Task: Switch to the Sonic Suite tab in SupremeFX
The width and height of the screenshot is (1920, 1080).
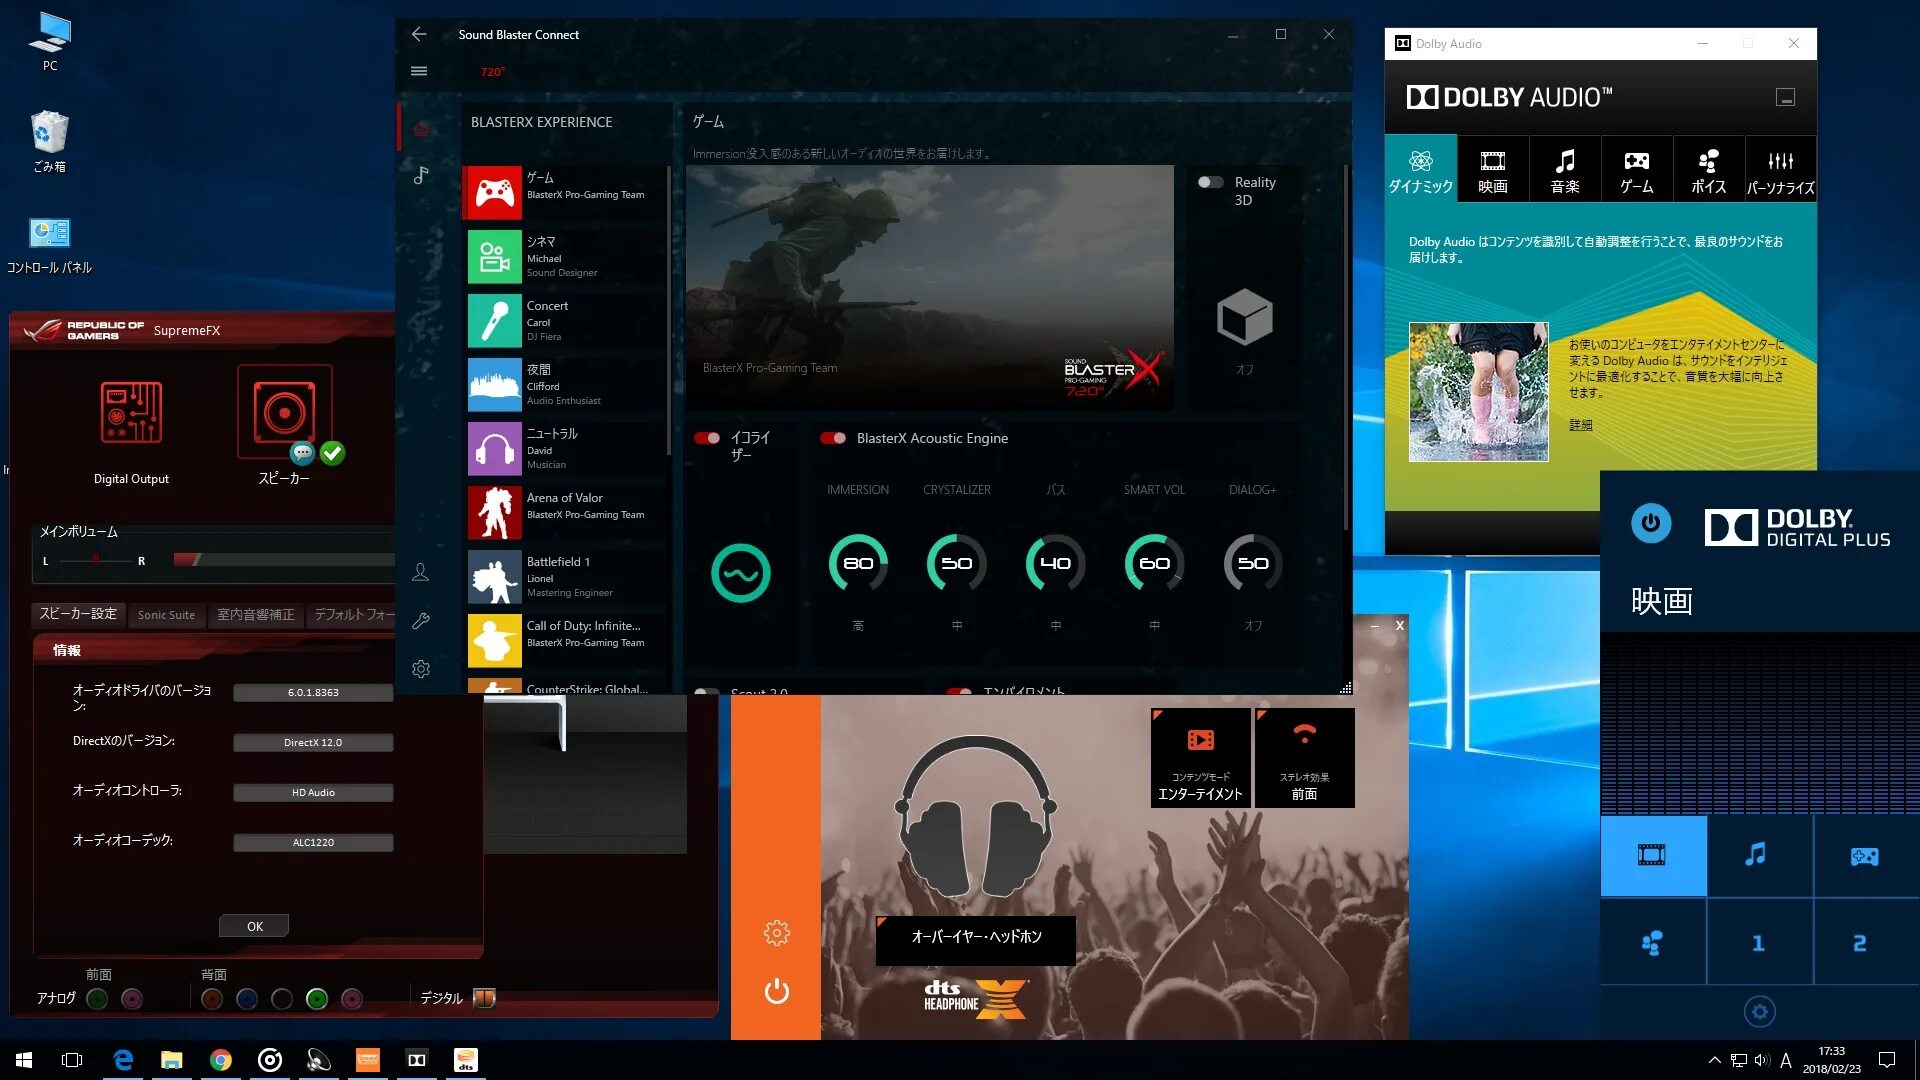Action: pos(166,613)
